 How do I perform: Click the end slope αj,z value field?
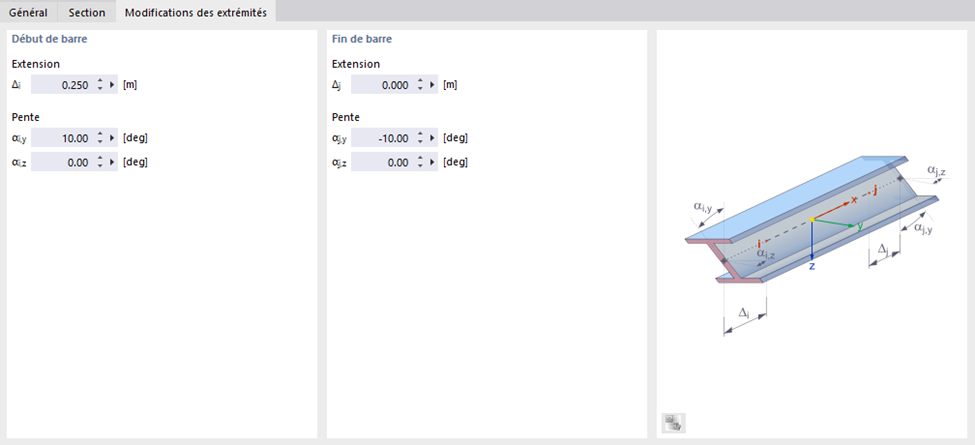point(382,162)
